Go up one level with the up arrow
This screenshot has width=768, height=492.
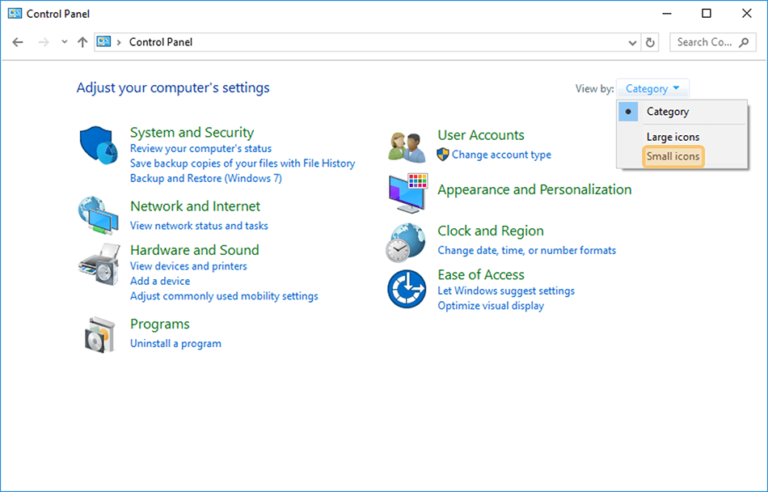tap(82, 42)
